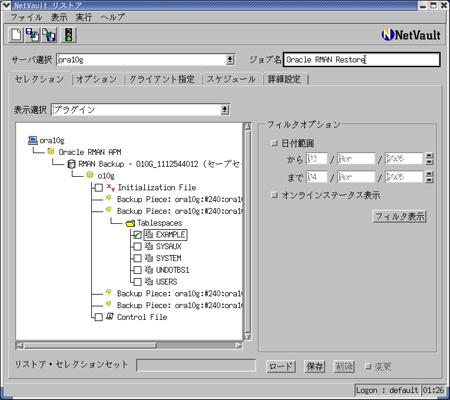The image size is (450, 400).
Task: Open the サーバ選択 dropdown arrow
Action: pos(230,60)
